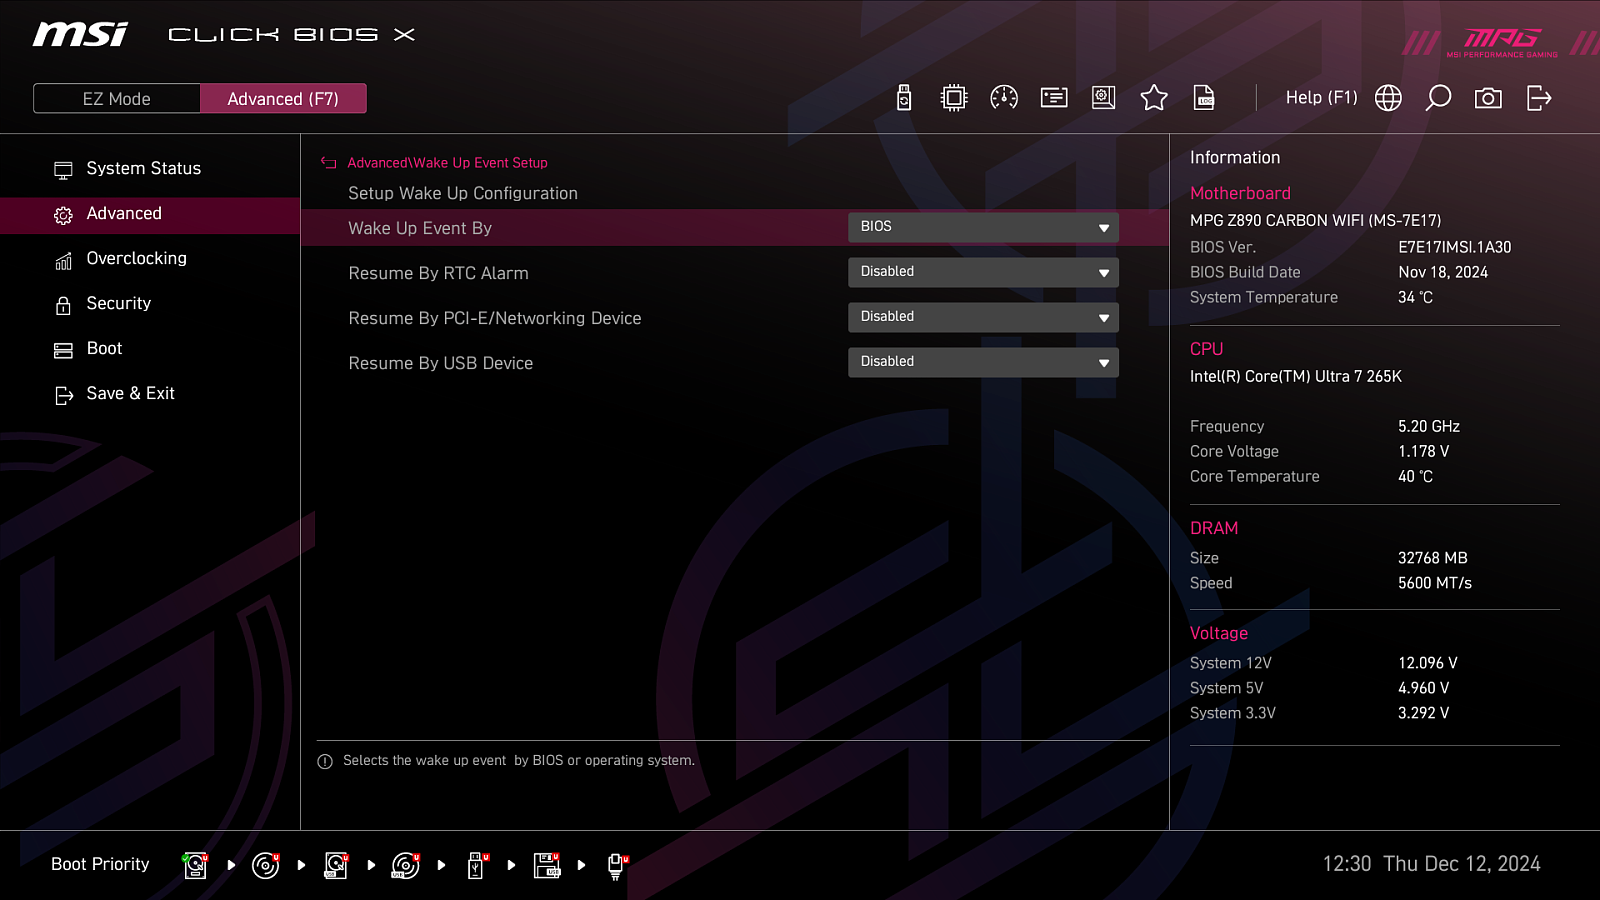Click System 12V value 12.096 V

[x=1427, y=663]
